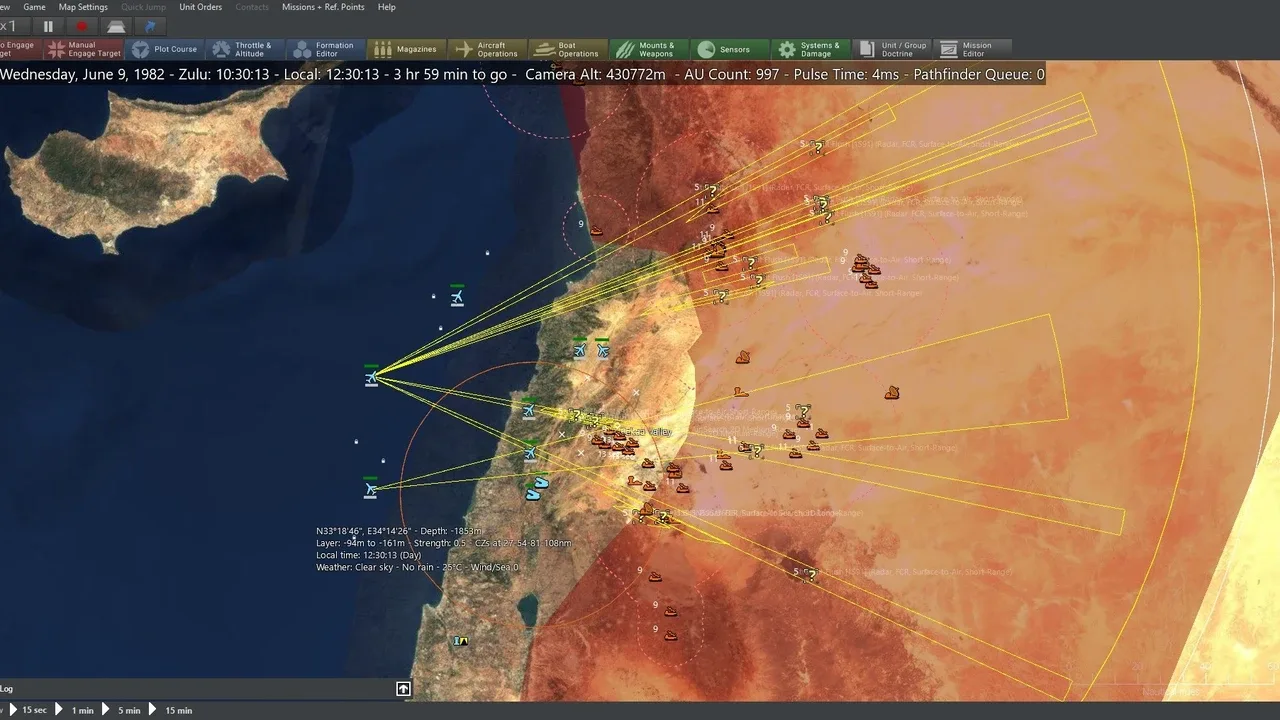The height and width of the screenshot is (720, 1280).
Task: Pause the simulation
Action: [48, 27]
